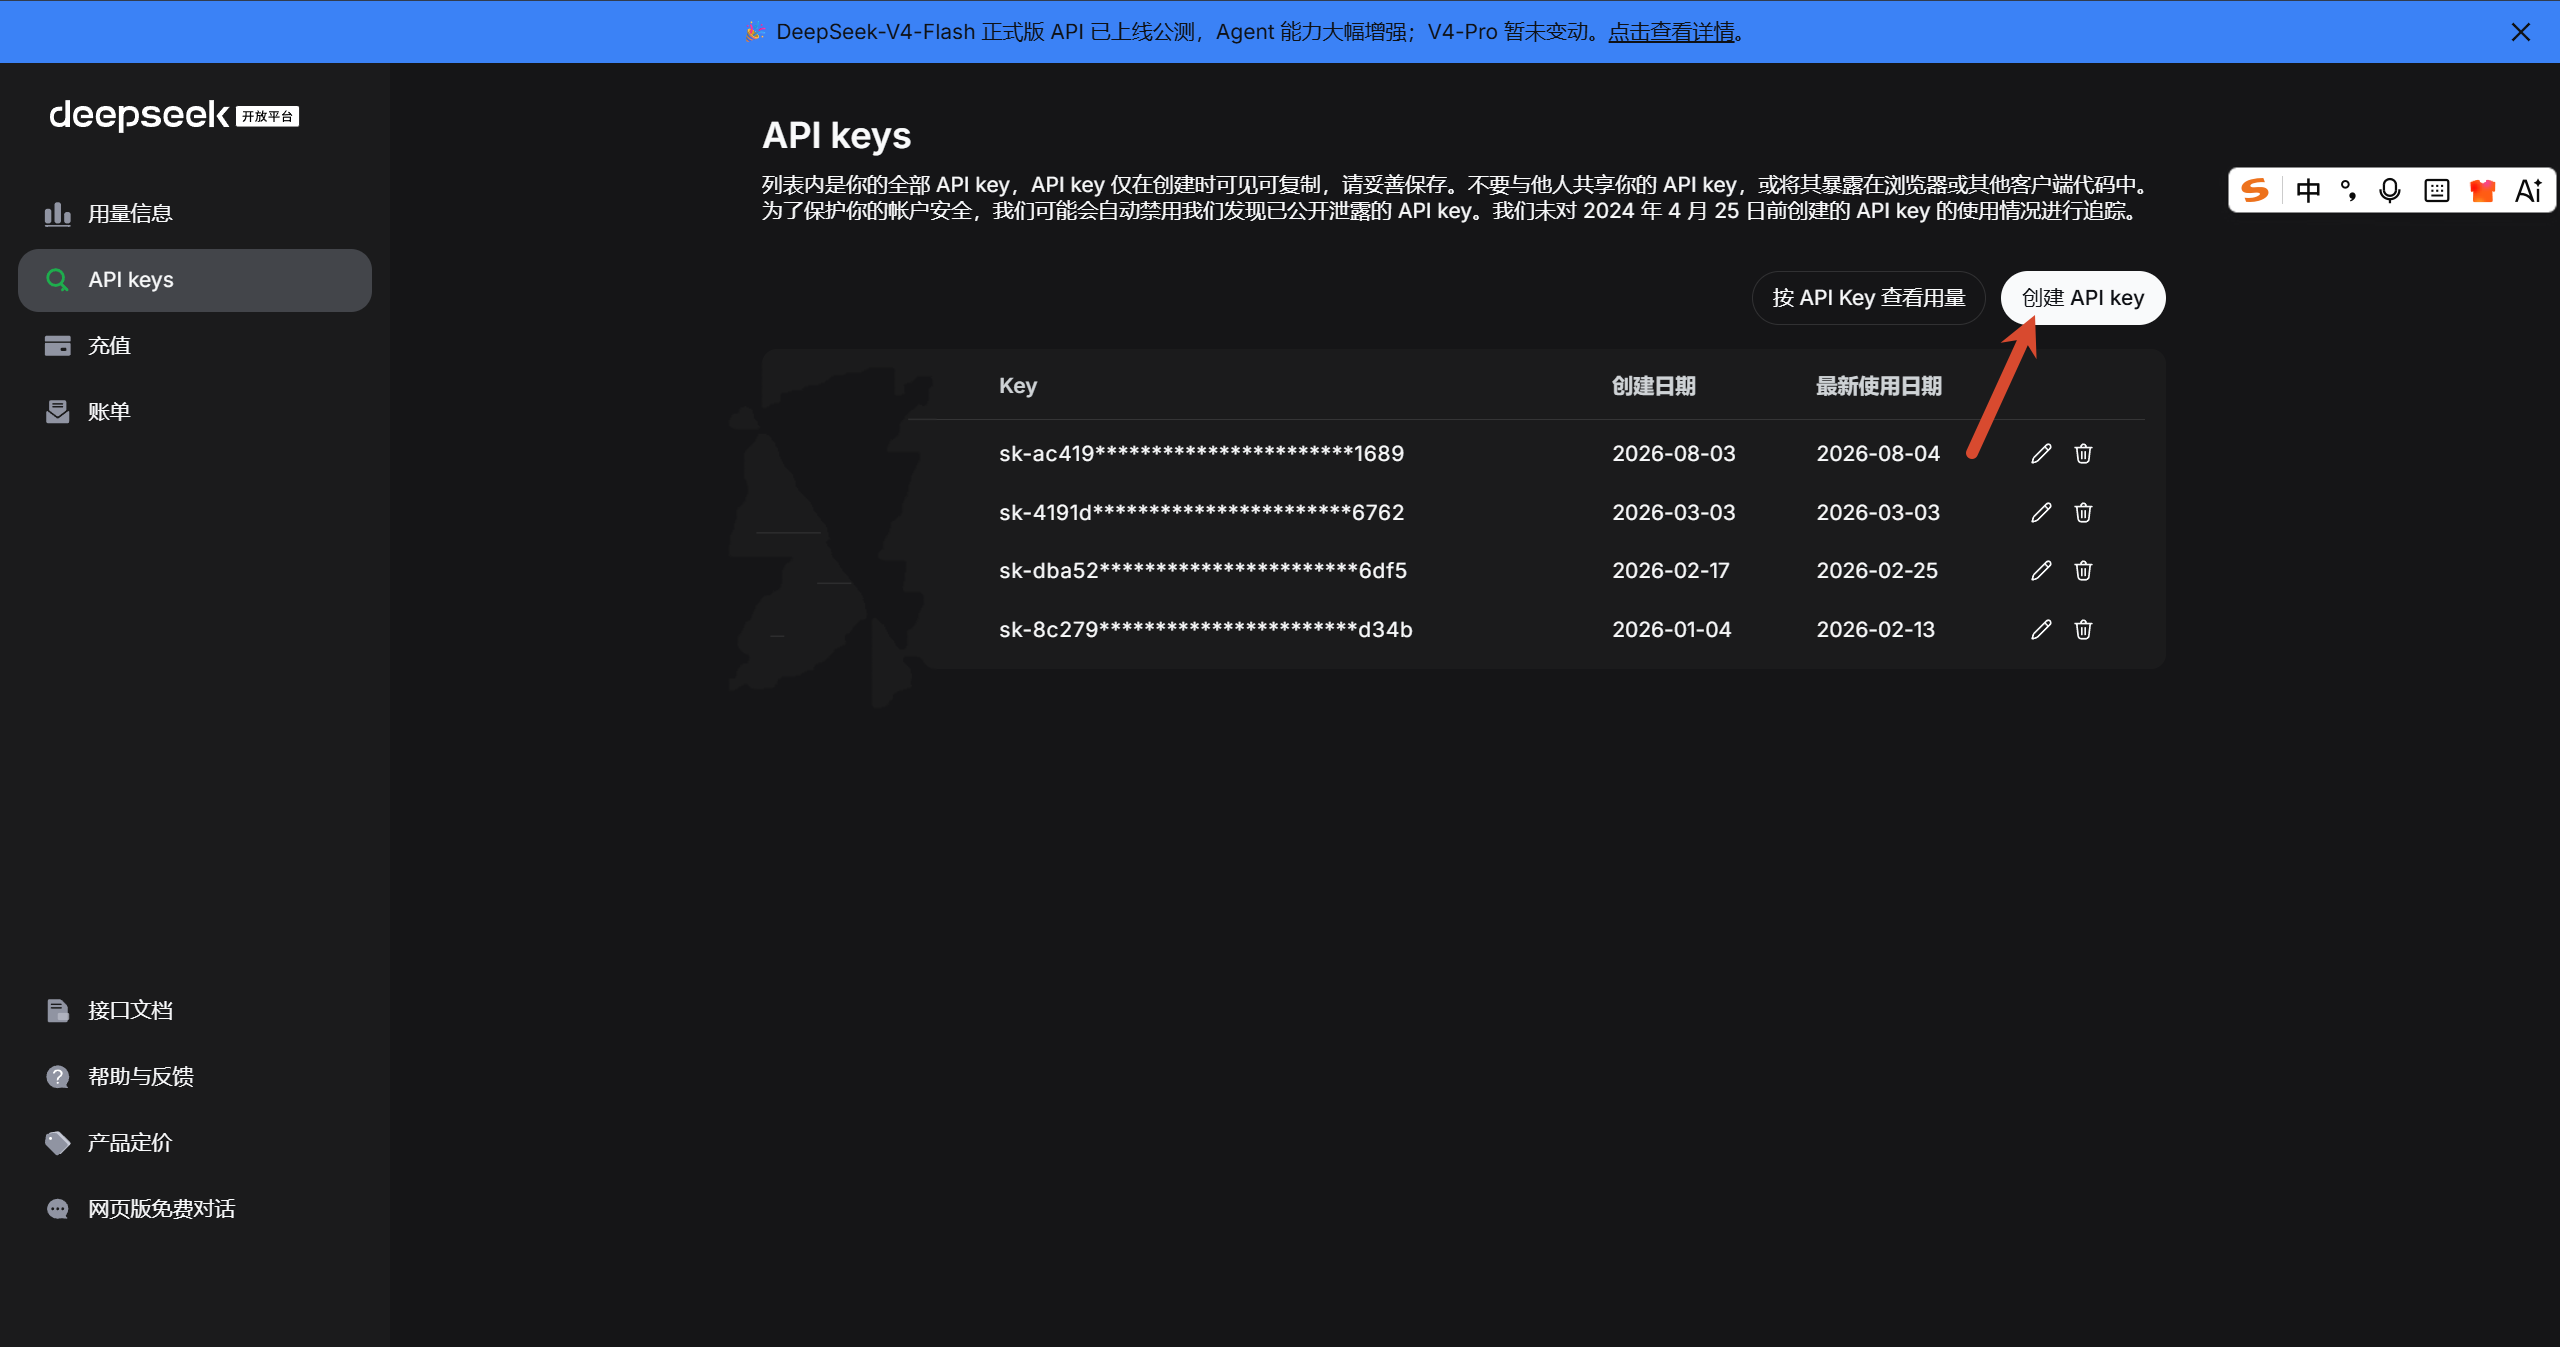2560x1347 pixels.
Task: Open the 用量信息 bar chart icon
Action: (x=58, y=214)
